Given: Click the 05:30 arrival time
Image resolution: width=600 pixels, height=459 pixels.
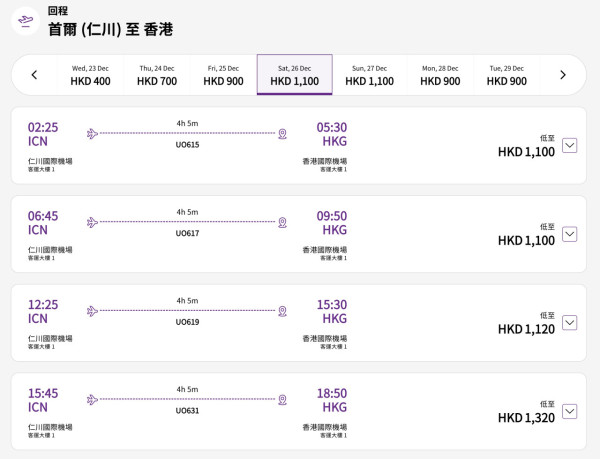Looking at the screenshot, I should coord(332,127).
